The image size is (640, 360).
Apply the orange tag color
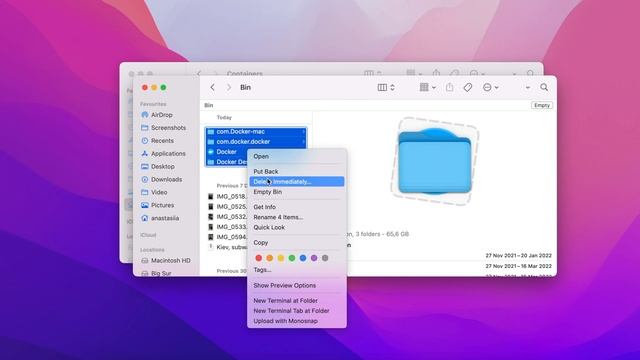269,258
